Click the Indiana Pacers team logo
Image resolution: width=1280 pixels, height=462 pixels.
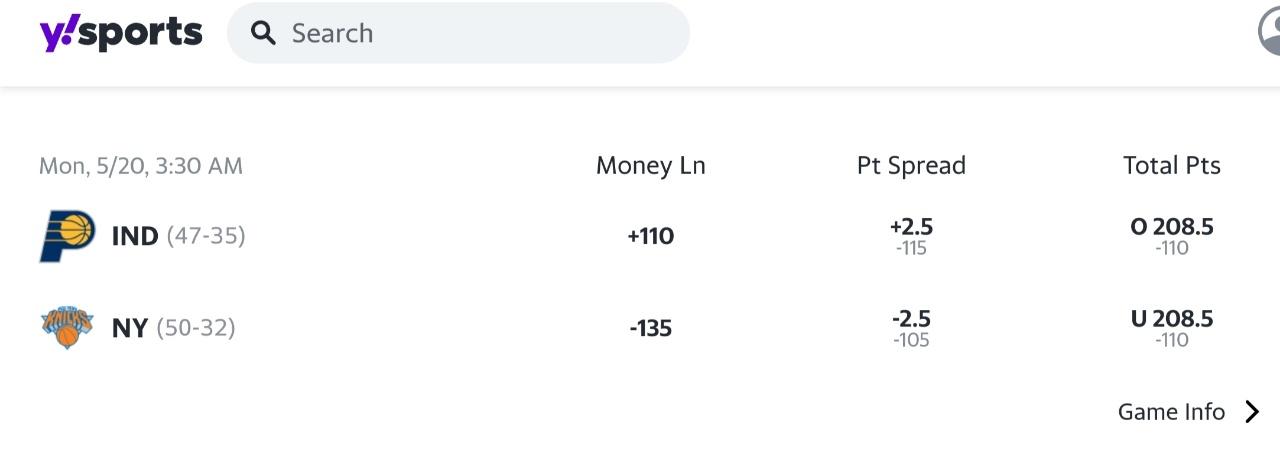pos(67,236)
